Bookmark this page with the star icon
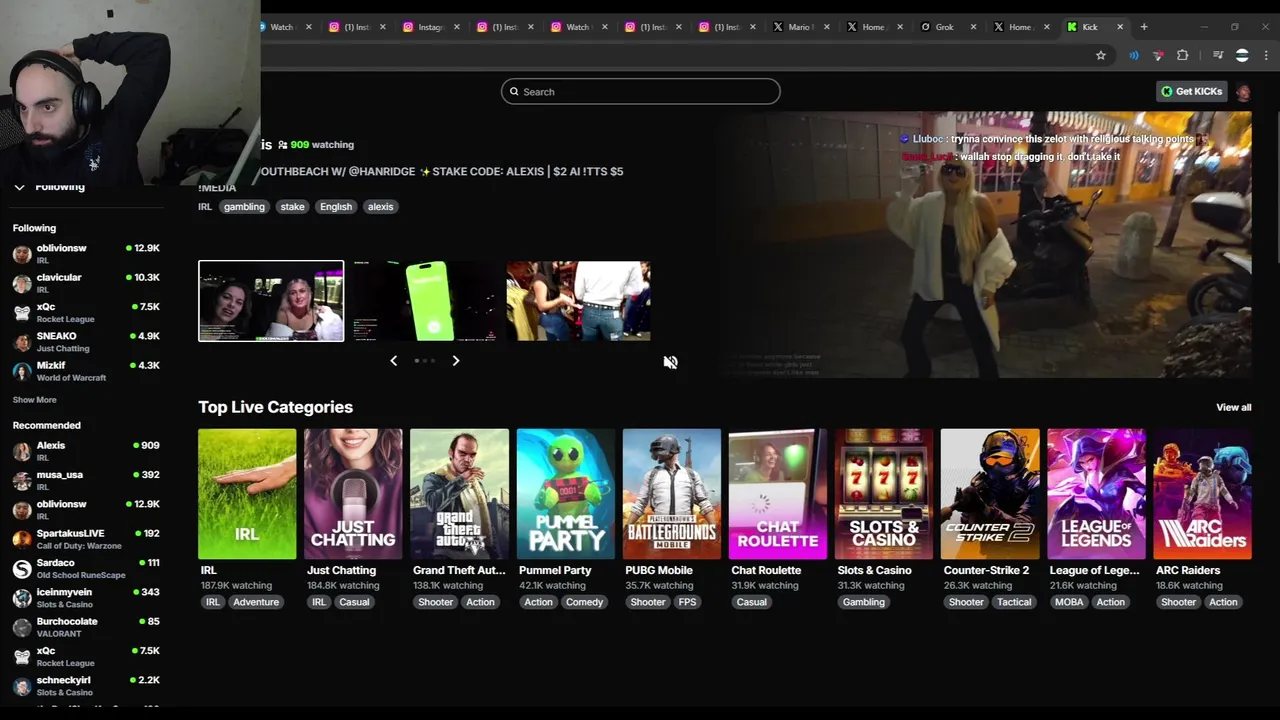The image size is (1280, 720). pos(1101,56)
